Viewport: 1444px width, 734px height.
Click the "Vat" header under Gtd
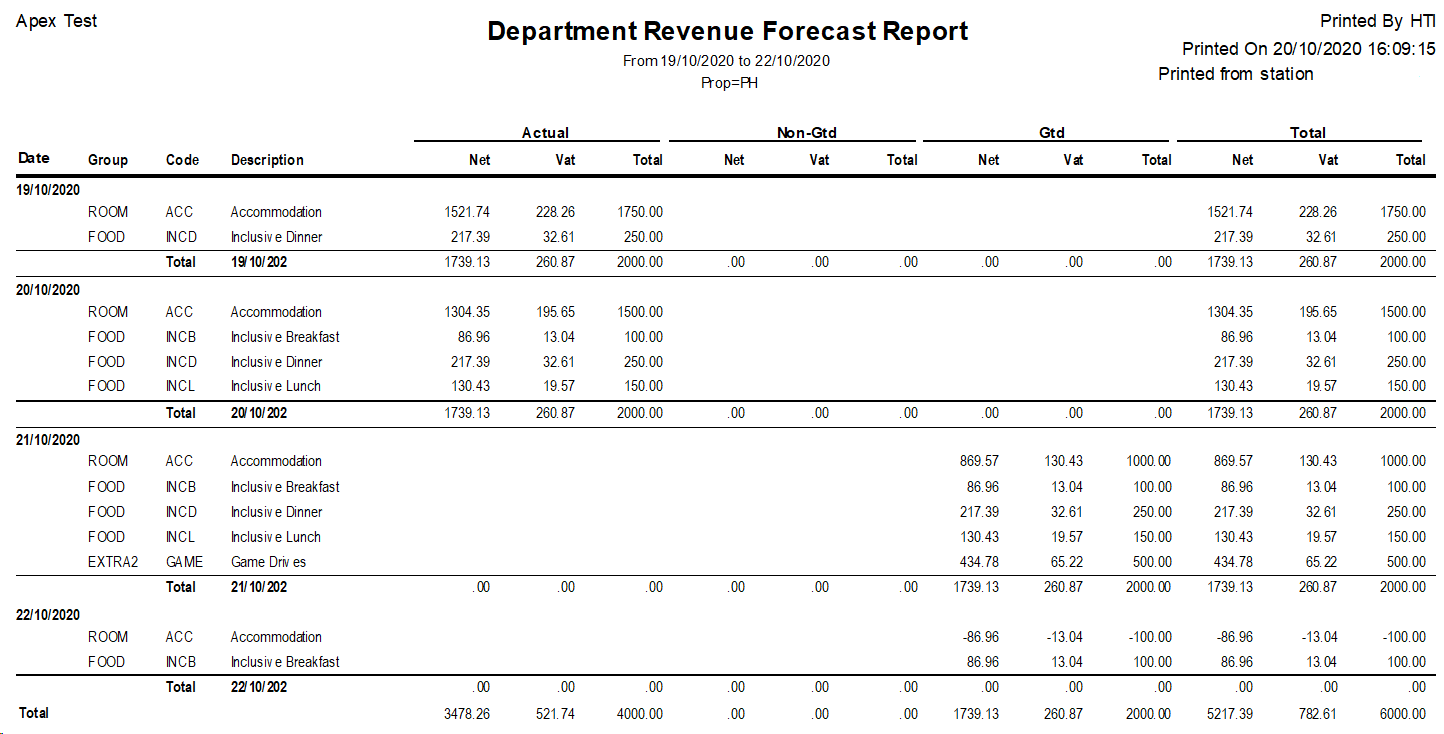click(1073, 160)
